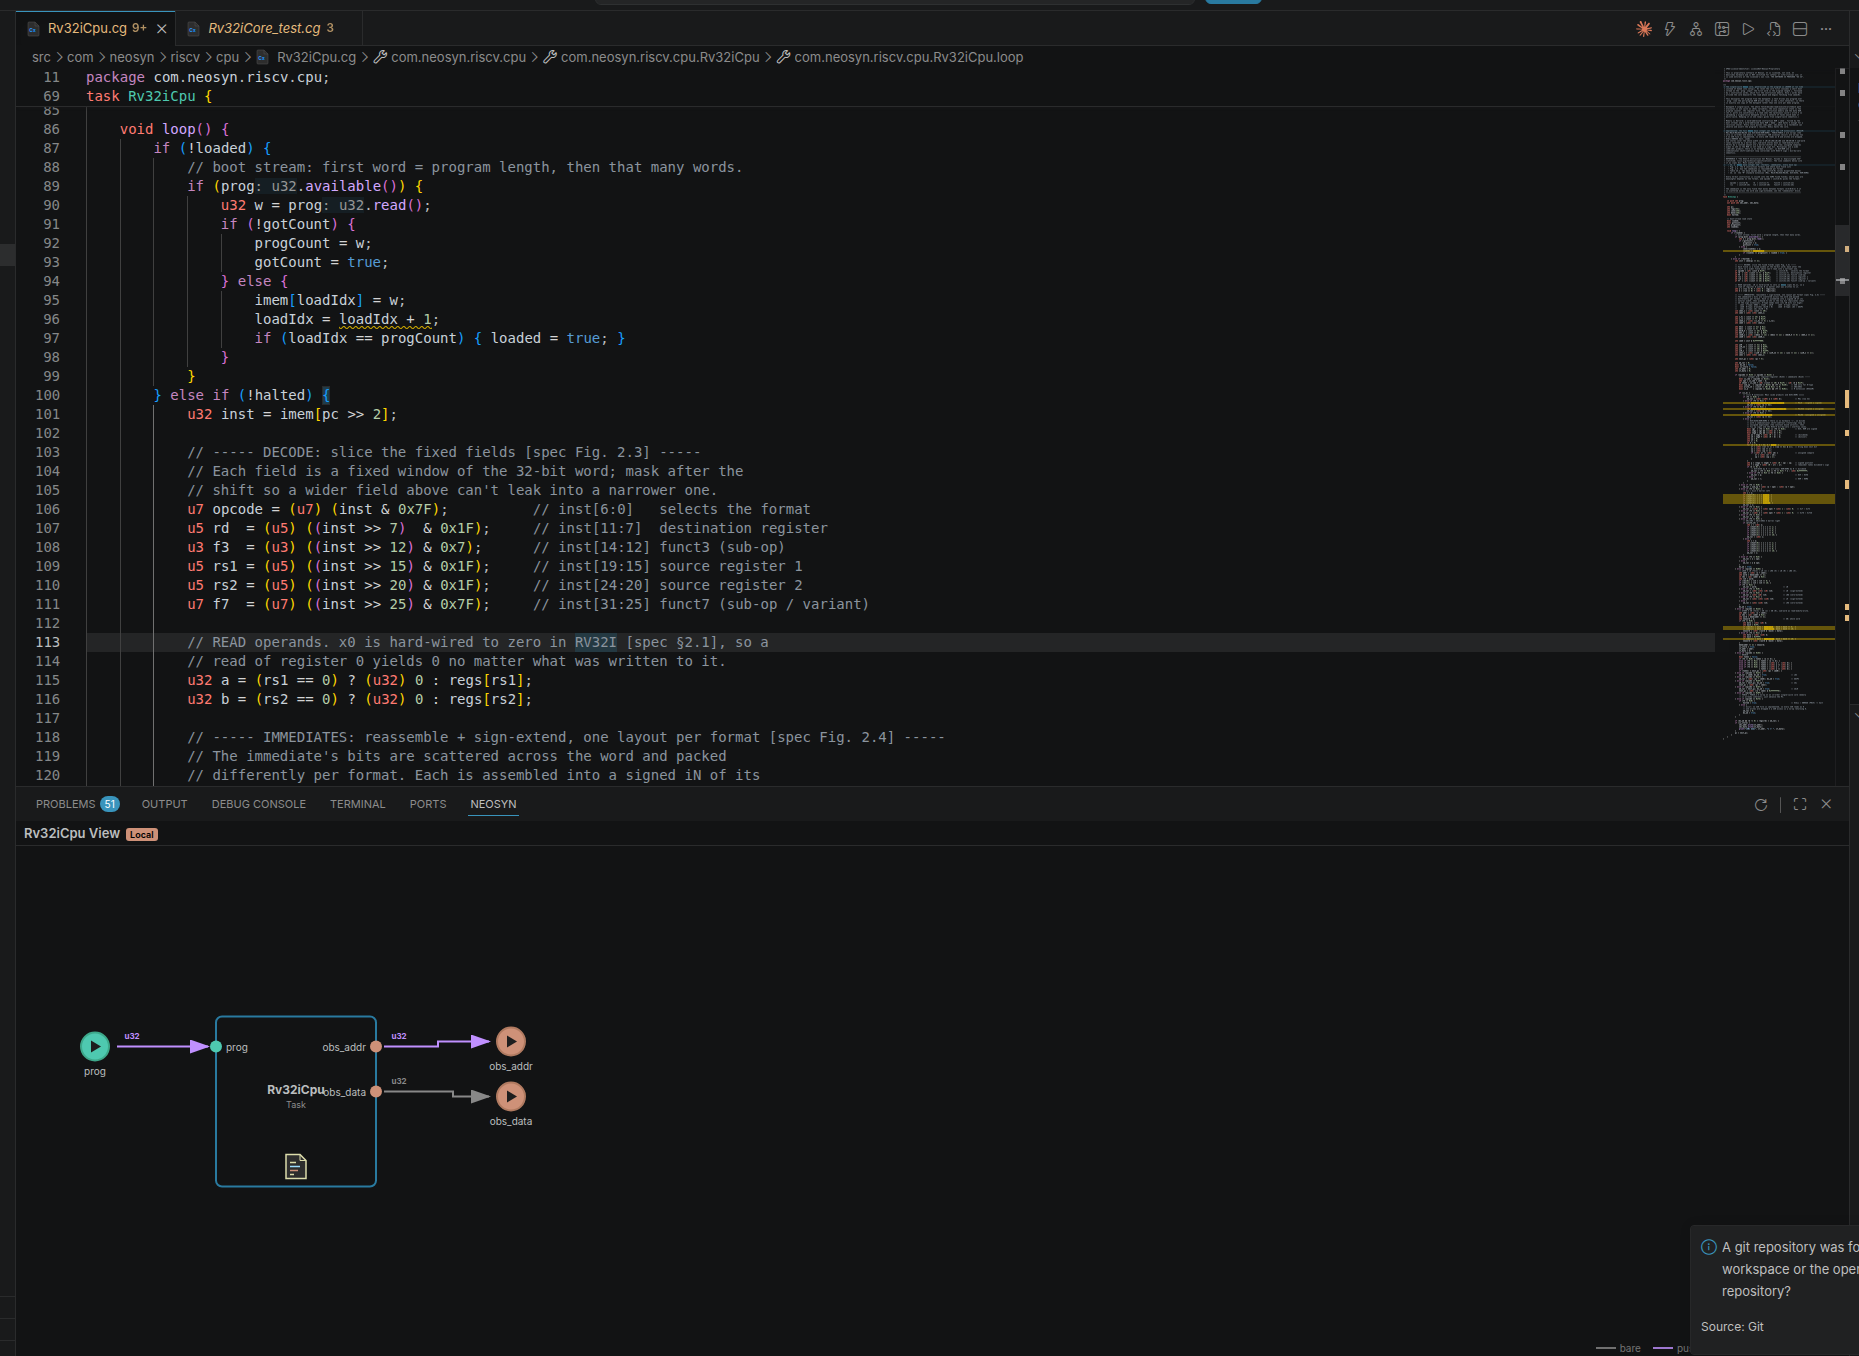Run using the play triangle icon in editor toolbar
The height and width of the screenshot is (1356, 1859).
(1748, 29)
